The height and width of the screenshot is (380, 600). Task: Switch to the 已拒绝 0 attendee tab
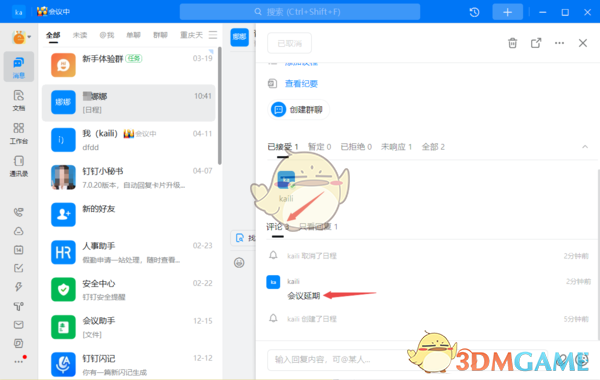[x=356, y=147]
